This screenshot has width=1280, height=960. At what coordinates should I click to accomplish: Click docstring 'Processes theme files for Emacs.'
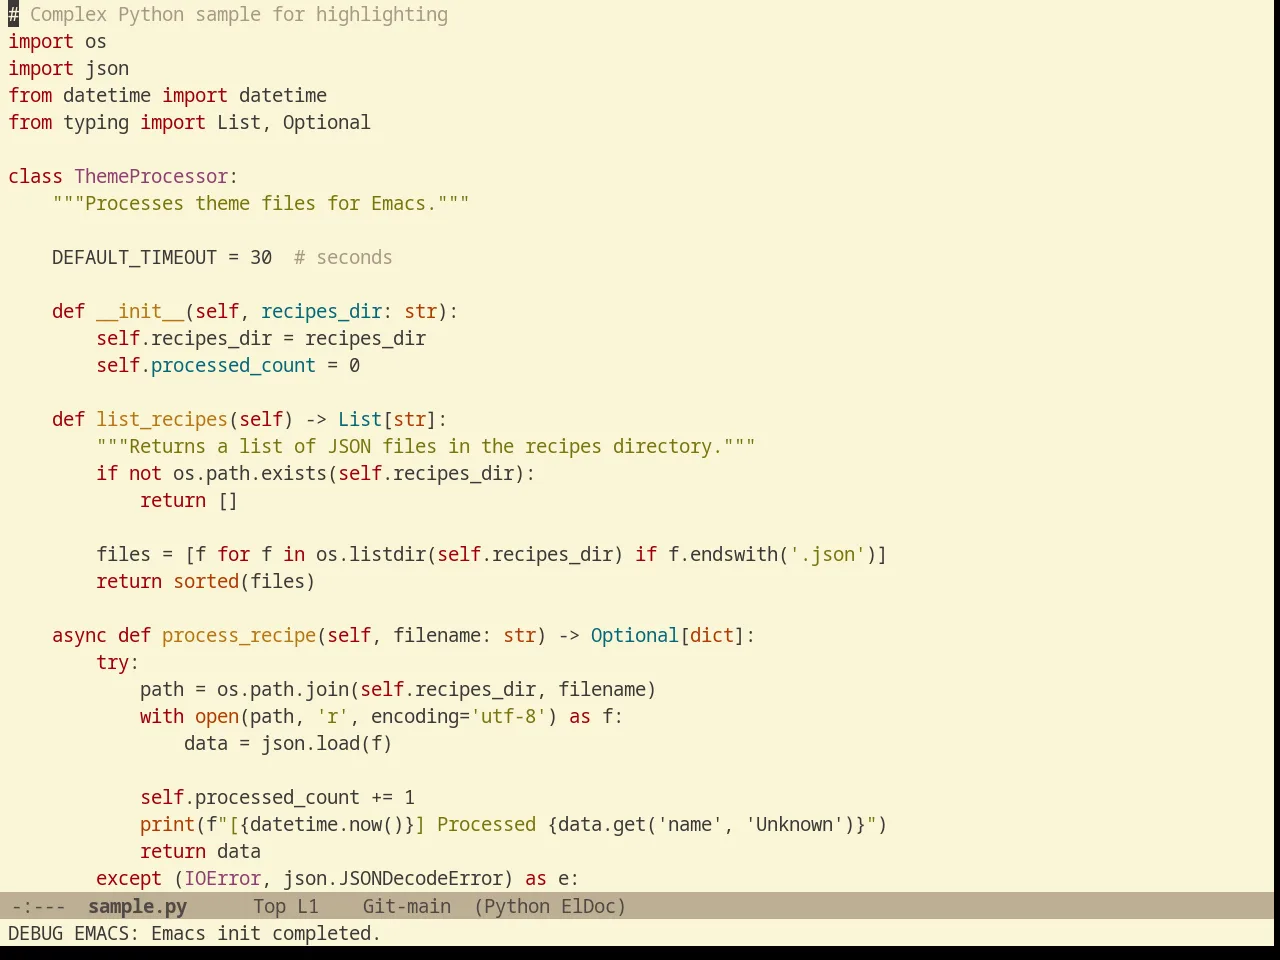[260, 203]
